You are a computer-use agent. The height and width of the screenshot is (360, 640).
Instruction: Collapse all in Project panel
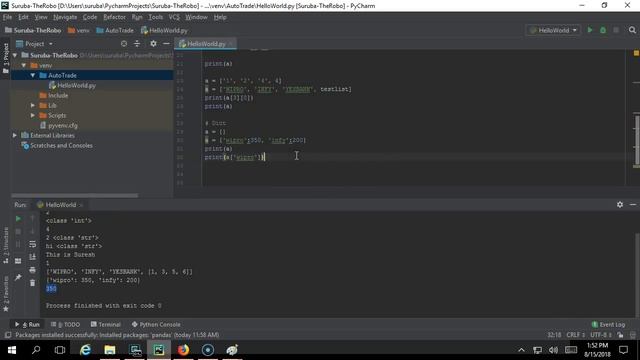click(137, 44)
